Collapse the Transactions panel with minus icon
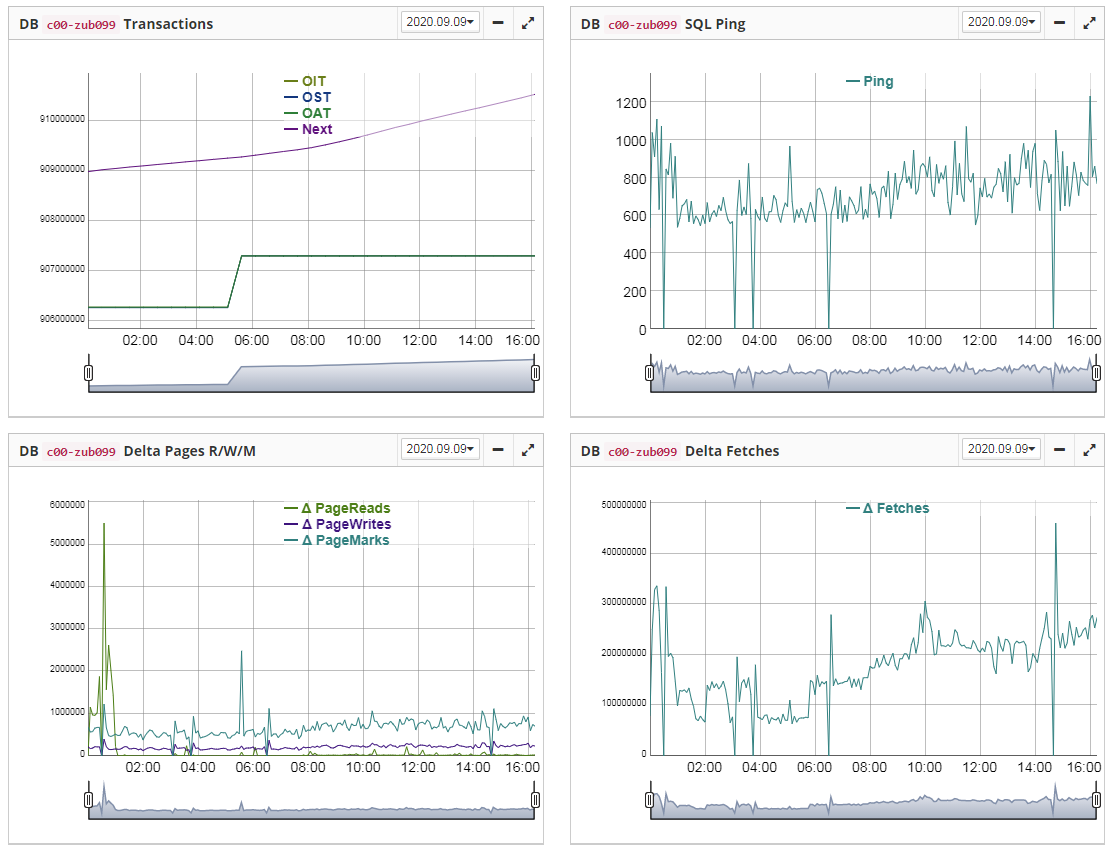The image size is (1111, 849). [x=498, y=23]
